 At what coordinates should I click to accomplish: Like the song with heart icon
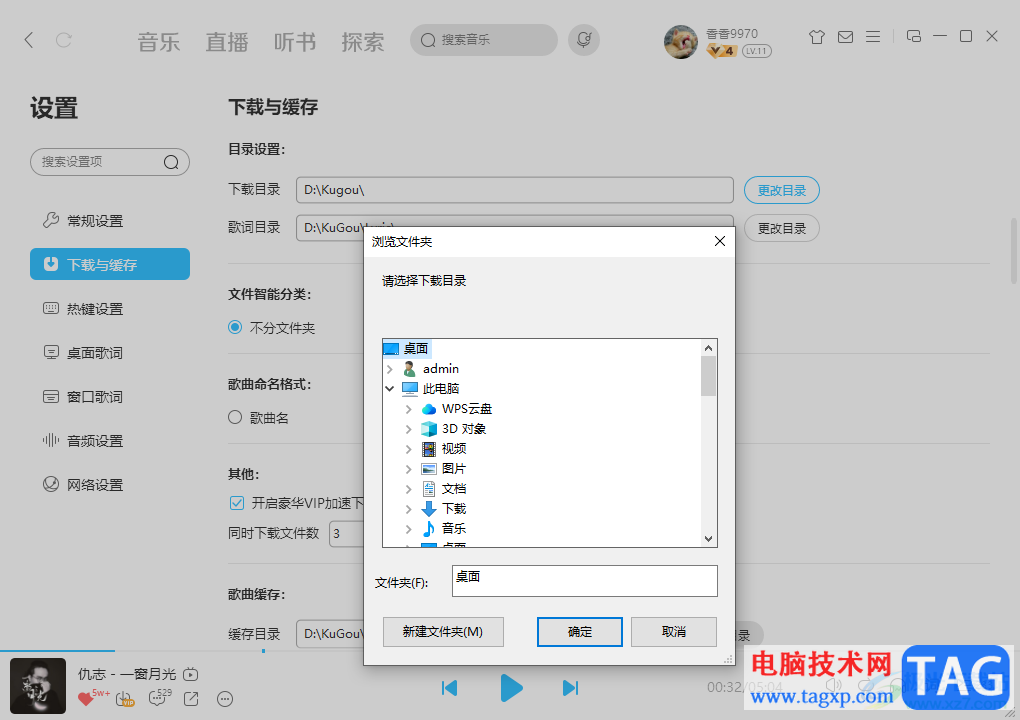85,699
